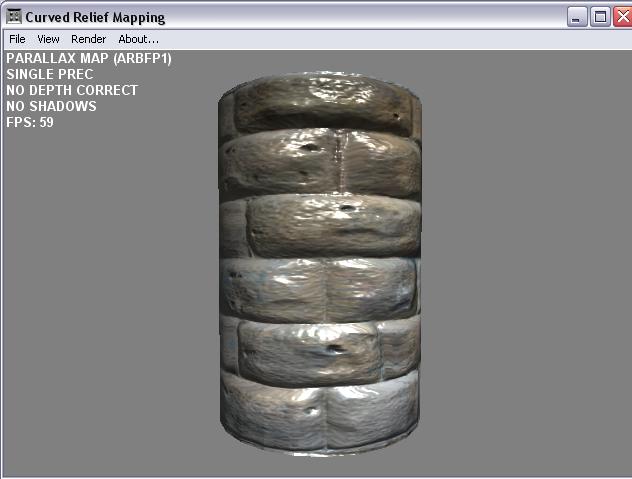Open the File menu
632x479 pixels.
click(x=17, y=39)
